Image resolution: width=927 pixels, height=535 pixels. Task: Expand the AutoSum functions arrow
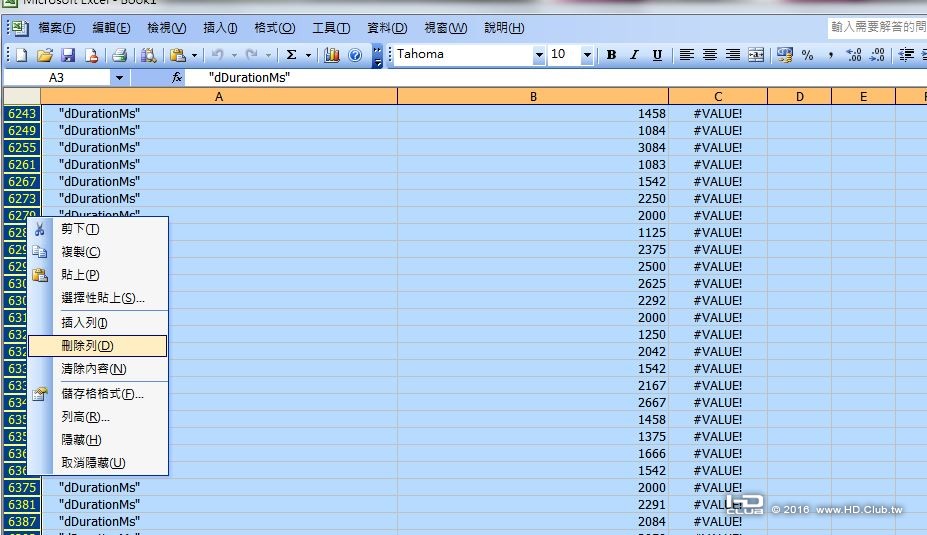click(x=308, y=55)
